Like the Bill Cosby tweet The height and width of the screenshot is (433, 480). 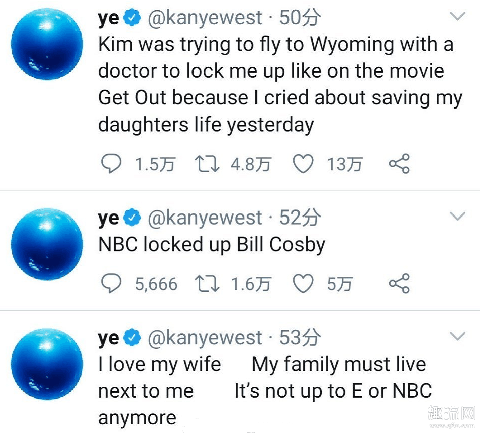coord(303,284)
